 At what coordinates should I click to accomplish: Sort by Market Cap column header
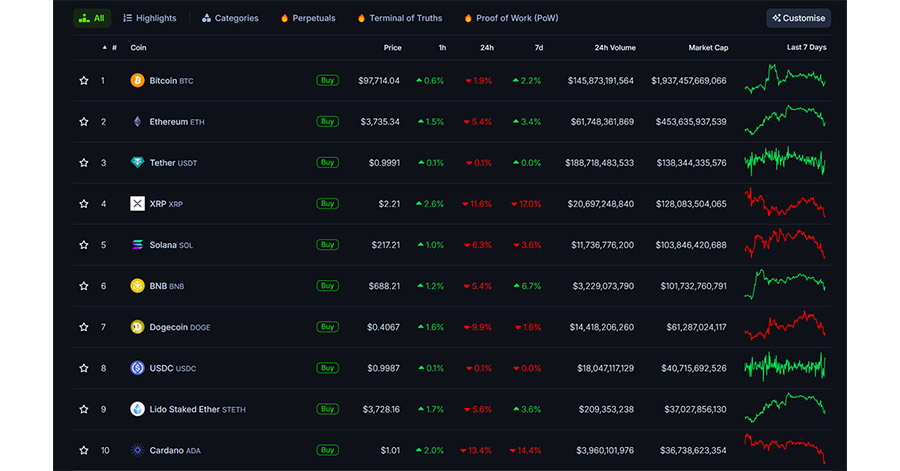[x=708, y=48]
